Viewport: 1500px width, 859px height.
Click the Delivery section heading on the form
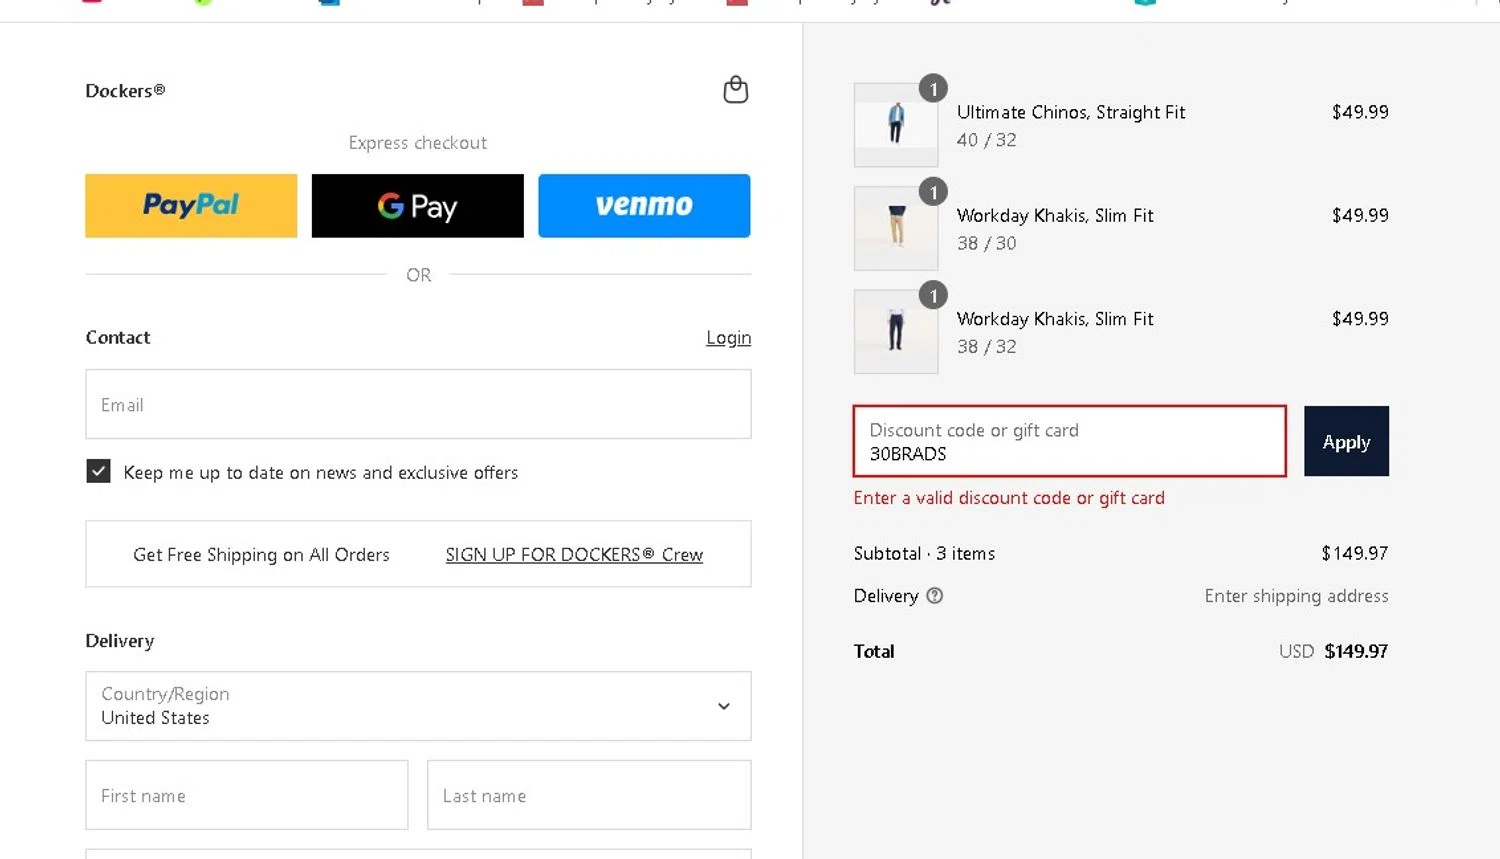pos(120,641)
